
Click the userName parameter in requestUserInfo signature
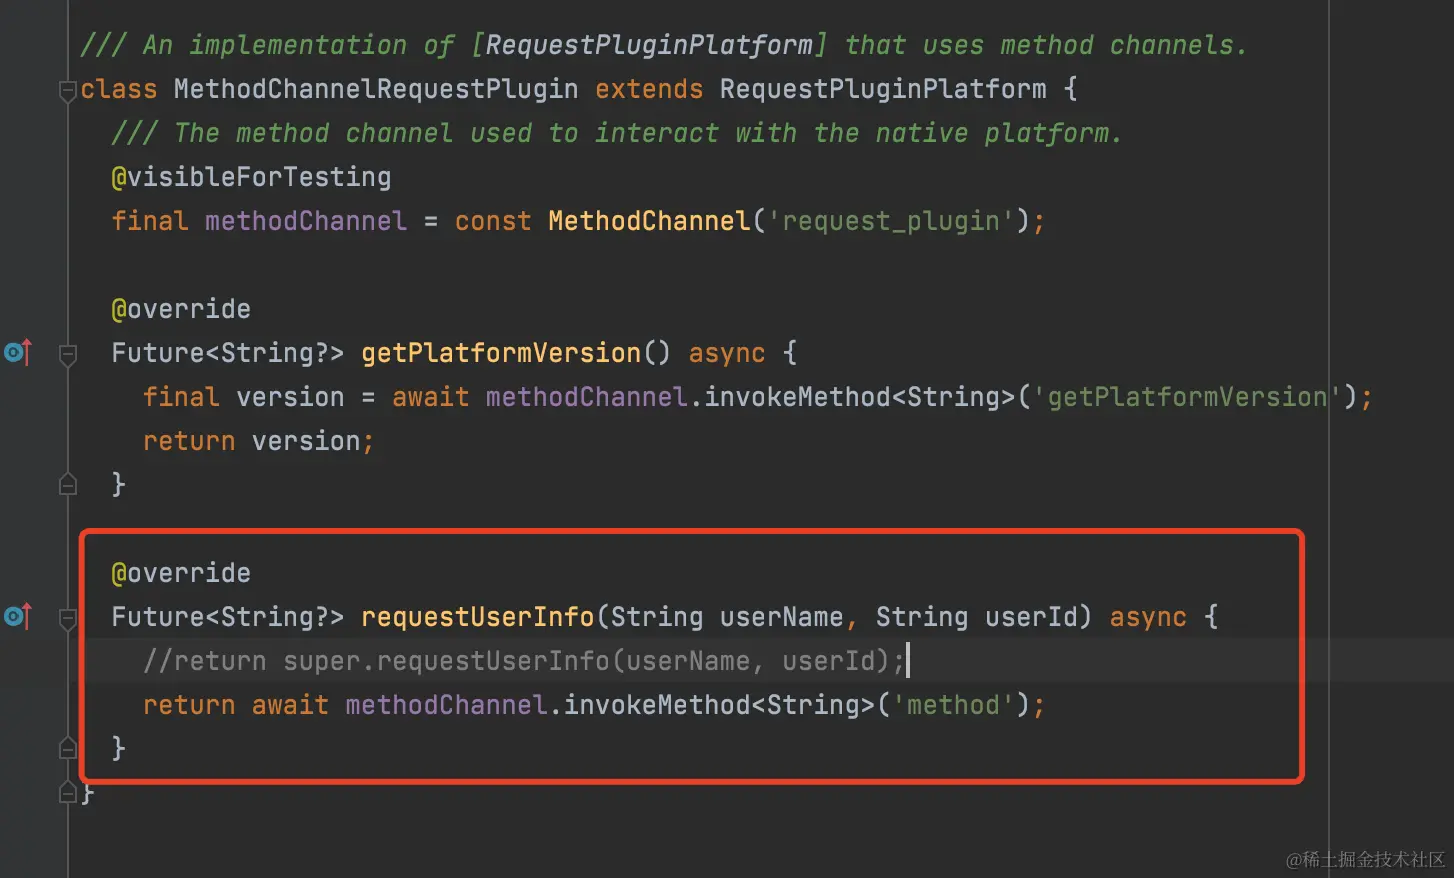coord(782,617)
